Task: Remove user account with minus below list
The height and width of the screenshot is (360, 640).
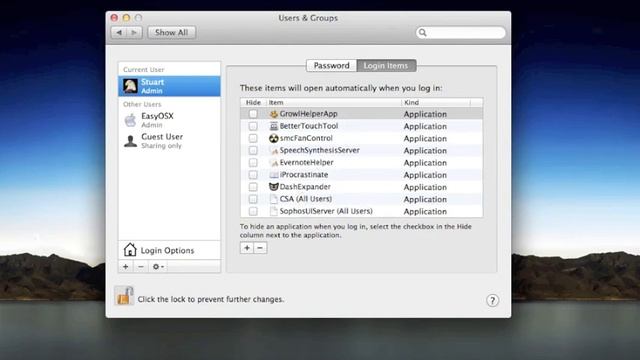Action: (x=141, y=267)
